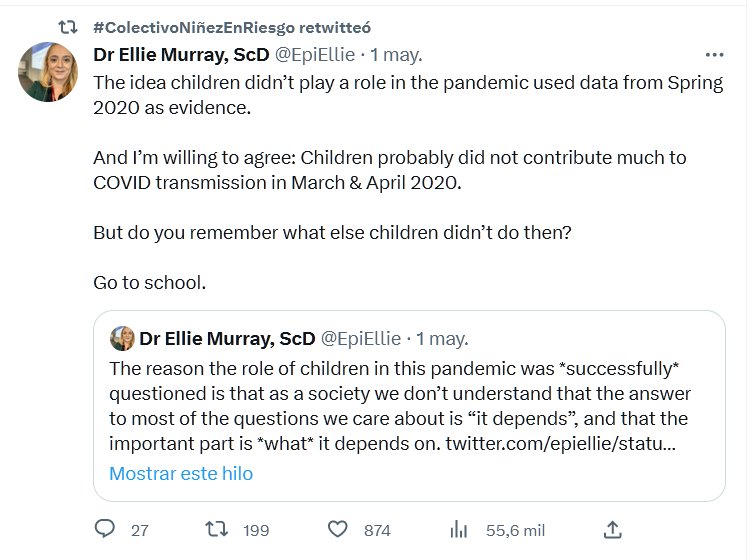Screen dimensions: 754x560
Task: Click the quoted tweet's "1 may." date
Action: (x=442, y=338)
